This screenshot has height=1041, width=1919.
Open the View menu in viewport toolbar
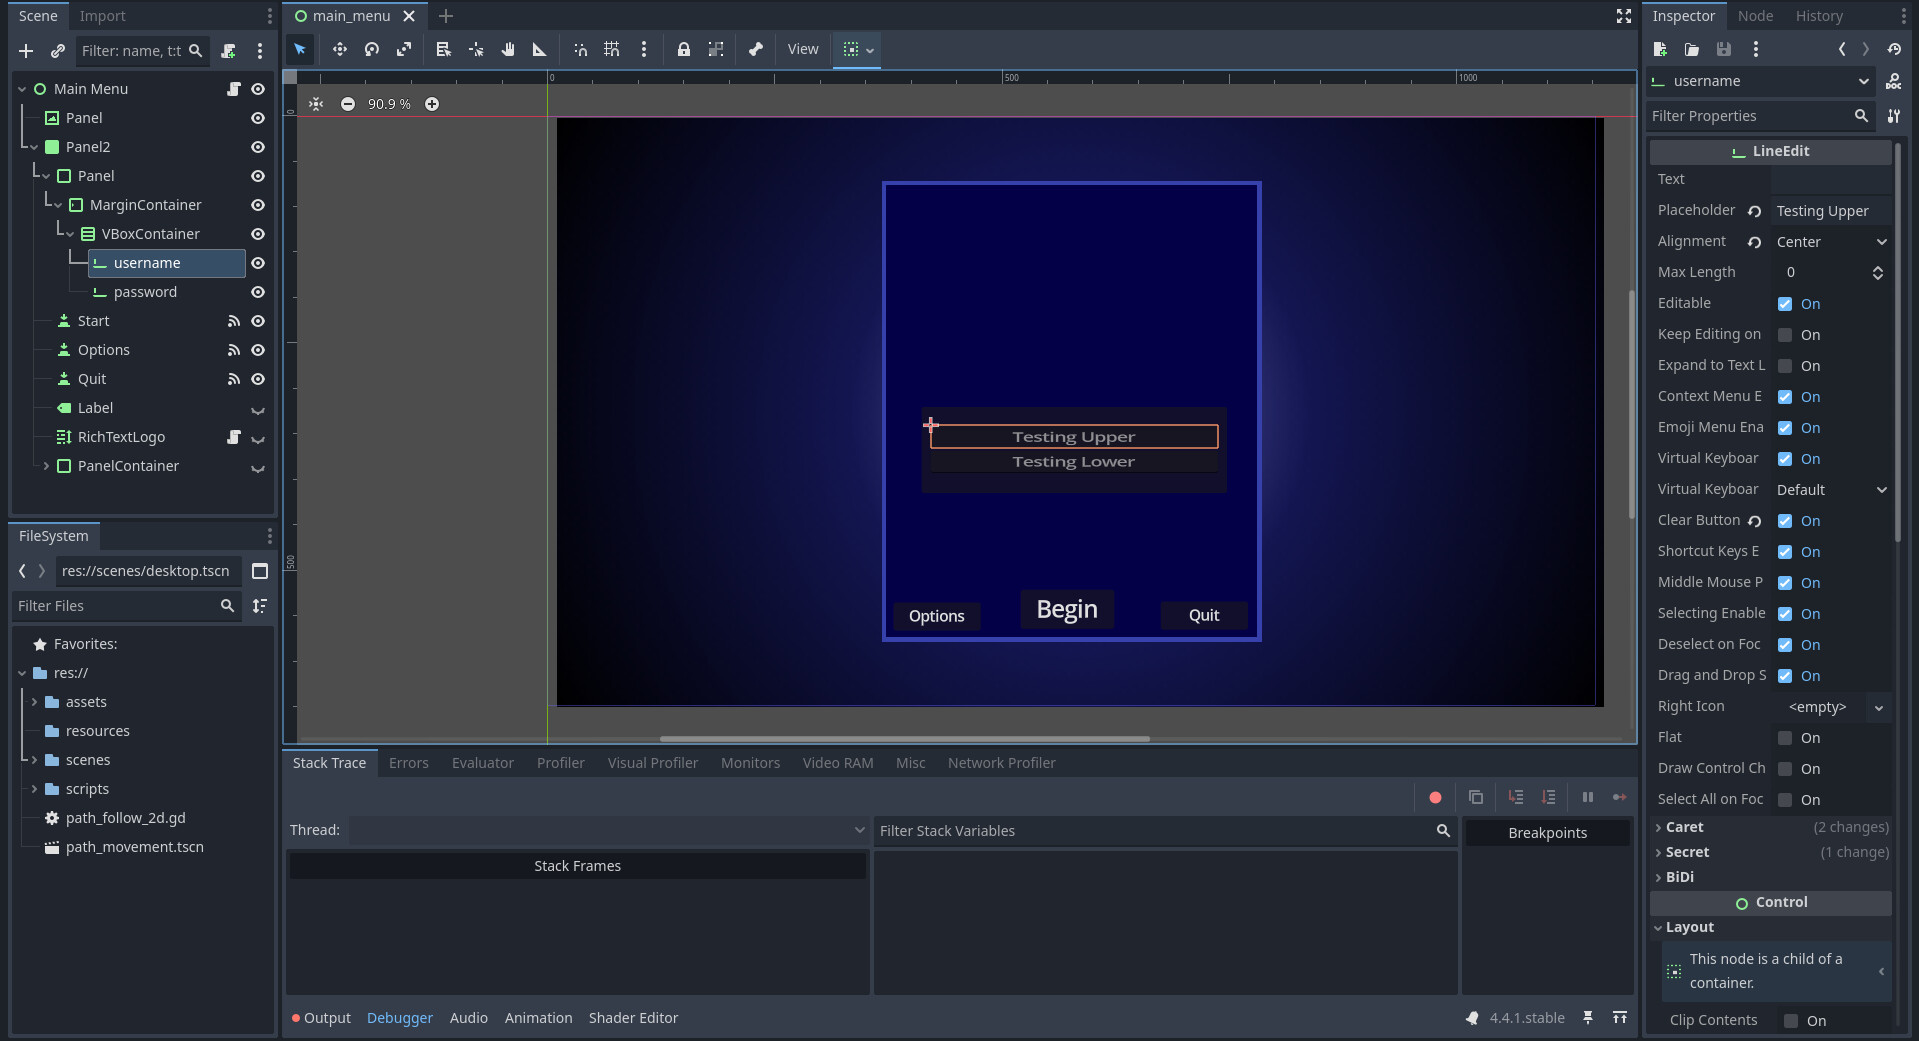(x=802, y=49)
